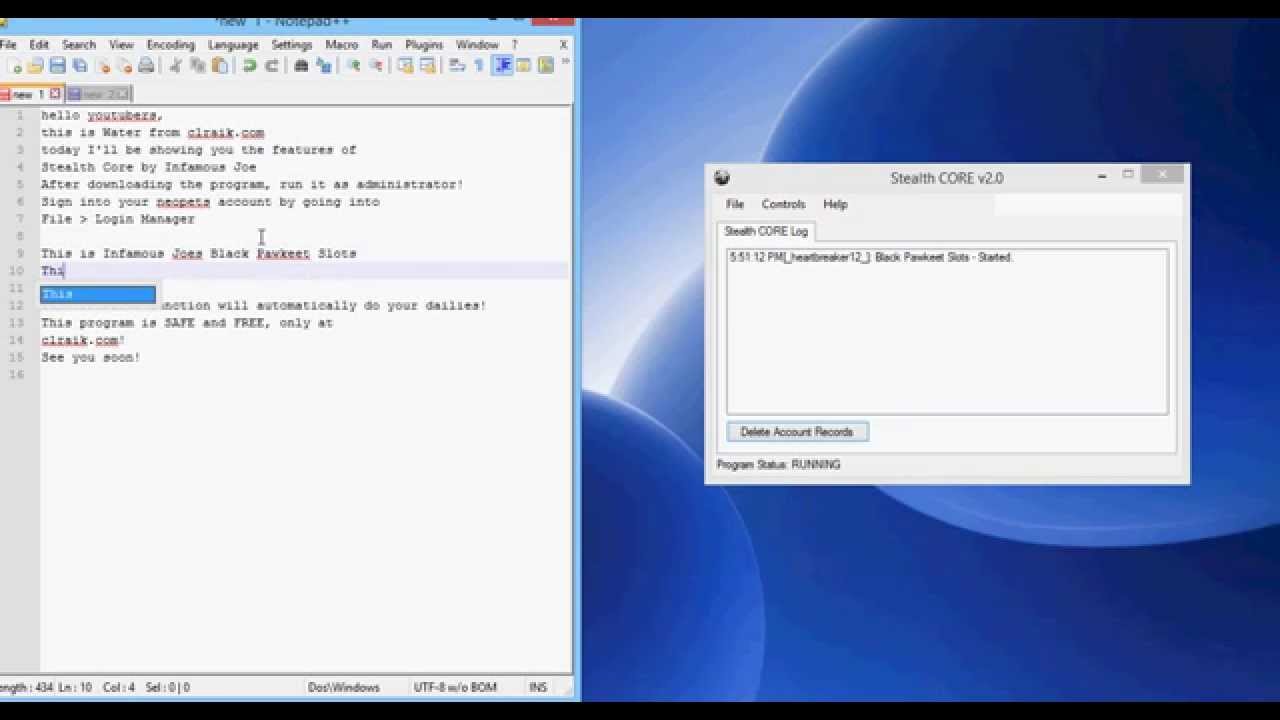The image size is (1280, 720).
Task: Open the Language menu
Action: pos(233,45)
